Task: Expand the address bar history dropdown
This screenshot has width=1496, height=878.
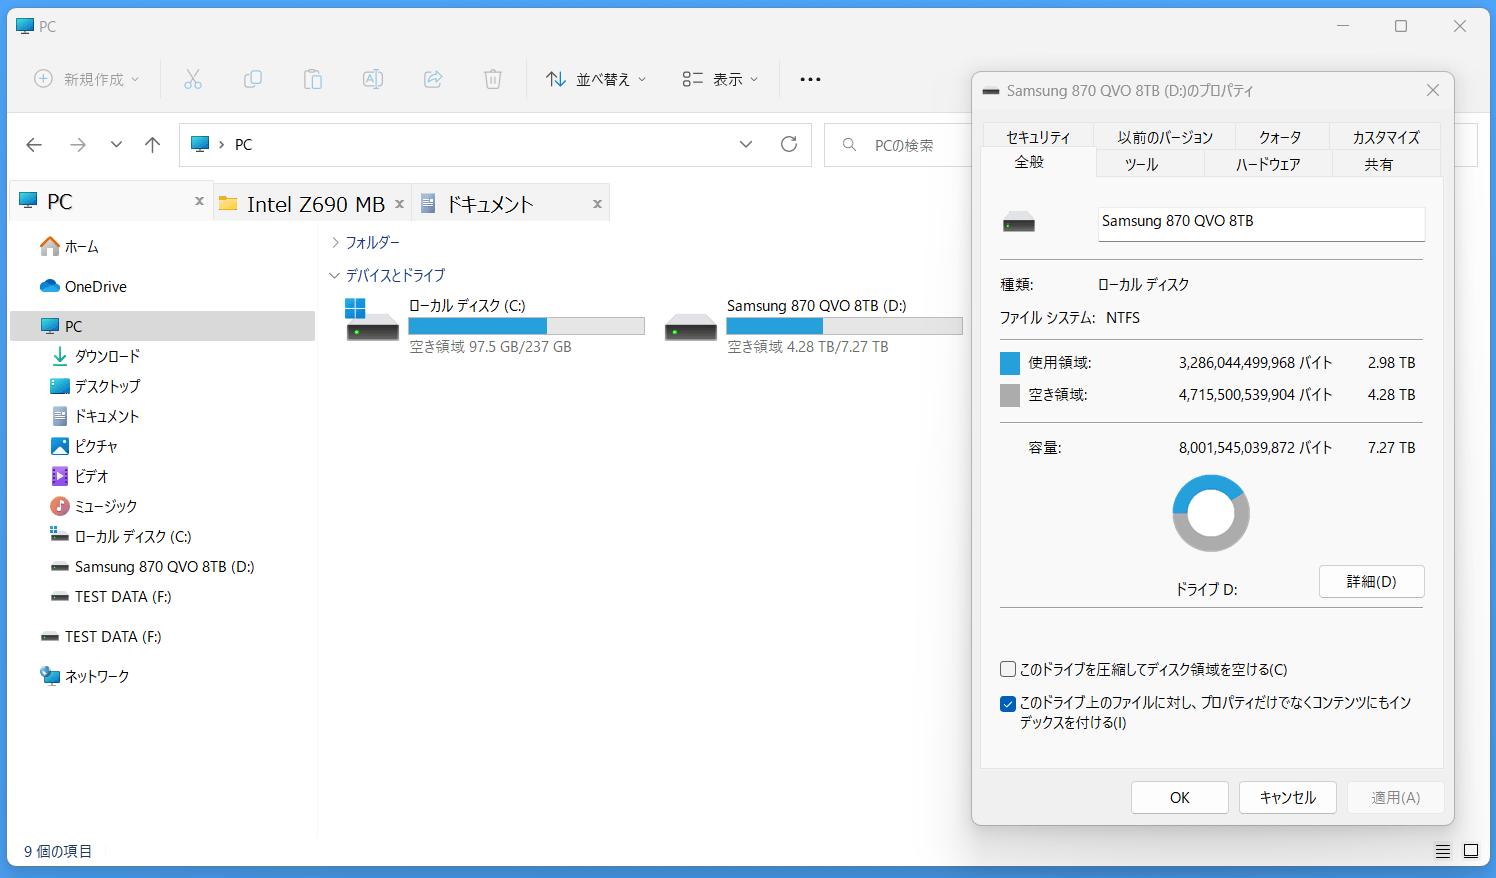Action: pos(746,144)
